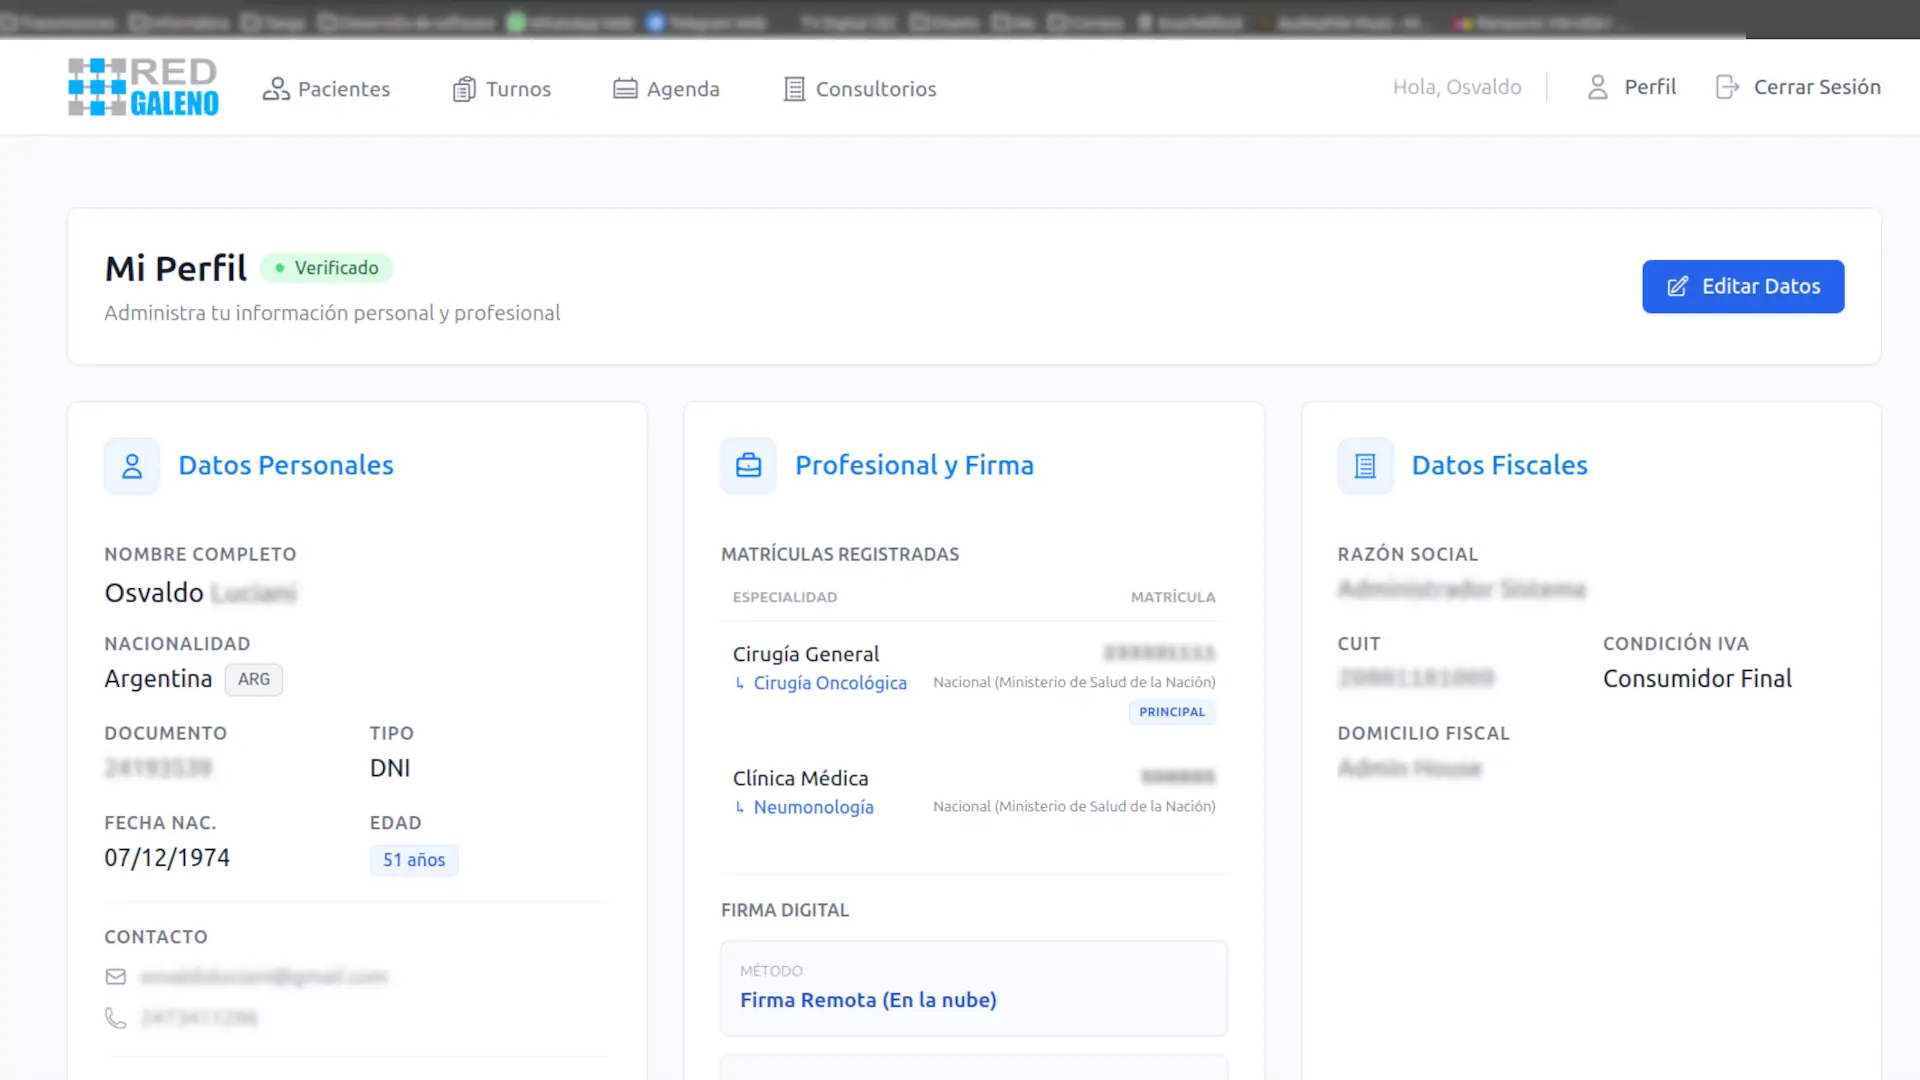Click the Neumonología subspecialty link
The height and width of the screenshot is (1080, 1920).
coord(813,807)
